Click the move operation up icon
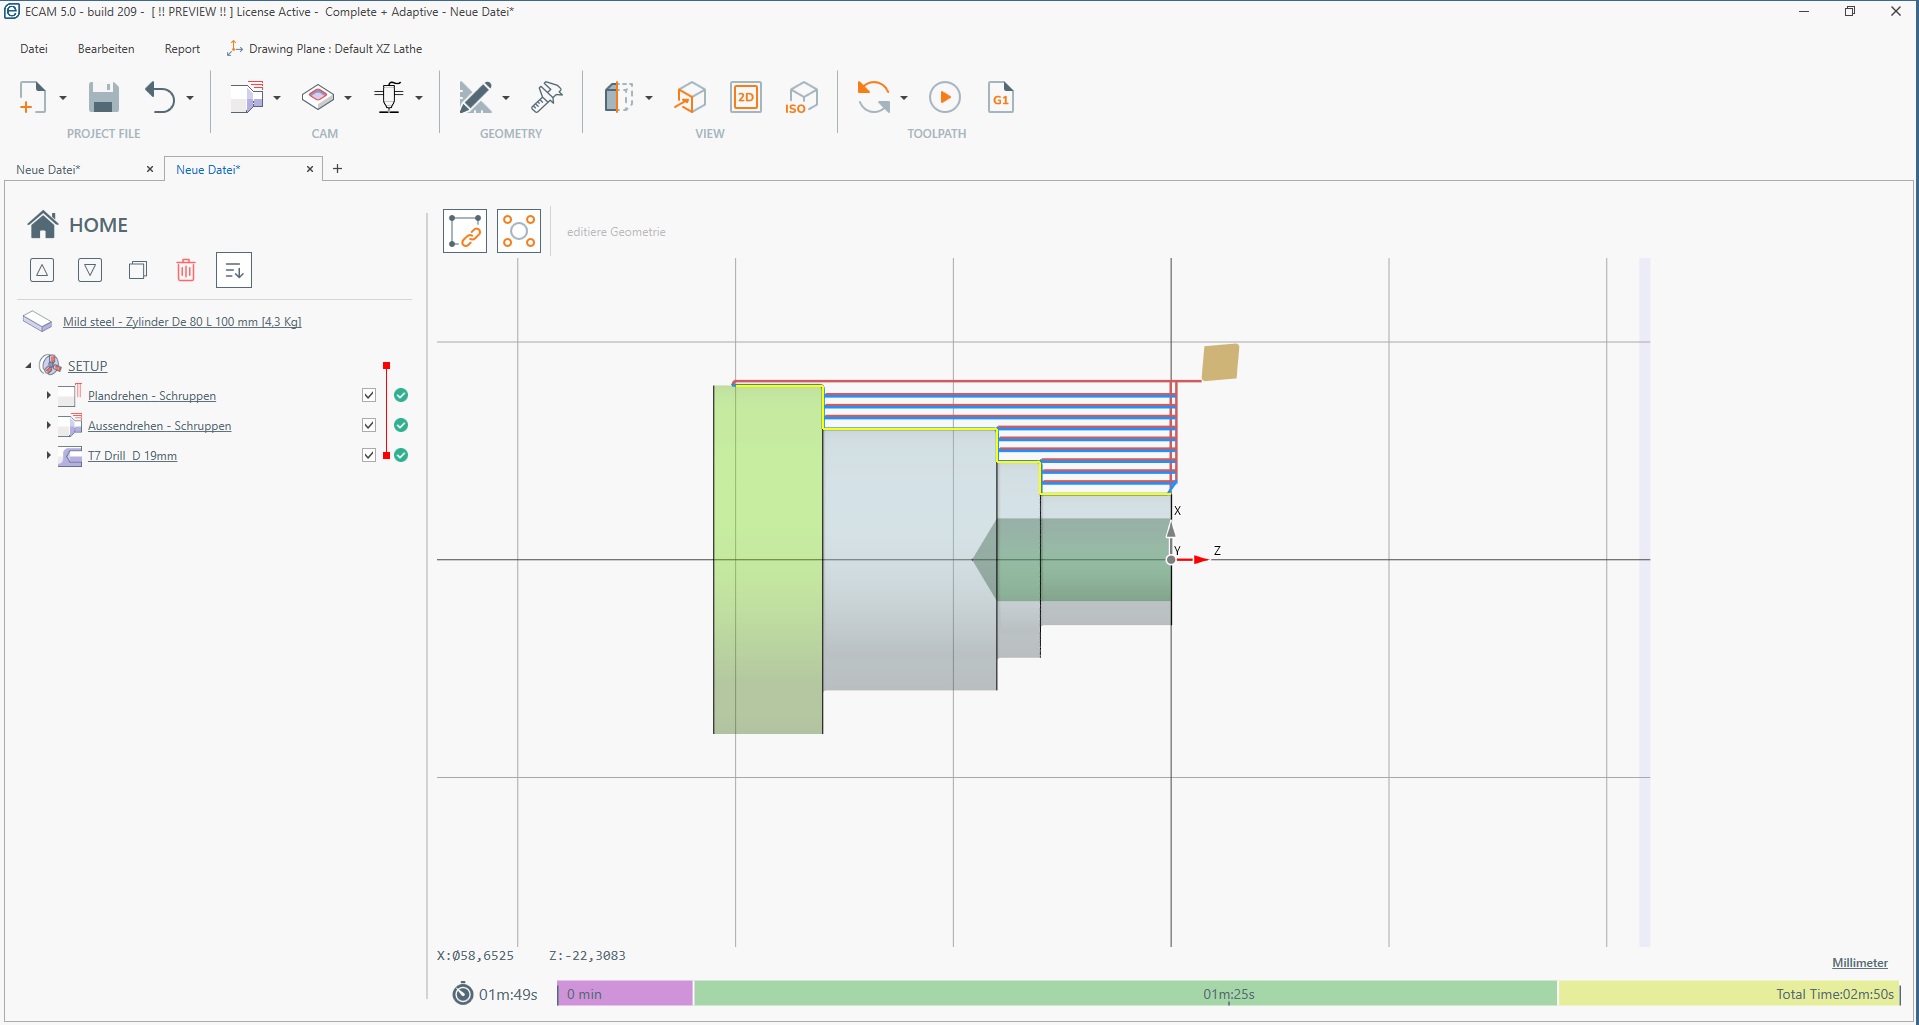This screenshot has height=1025, width=1919. tap(42, 270)
